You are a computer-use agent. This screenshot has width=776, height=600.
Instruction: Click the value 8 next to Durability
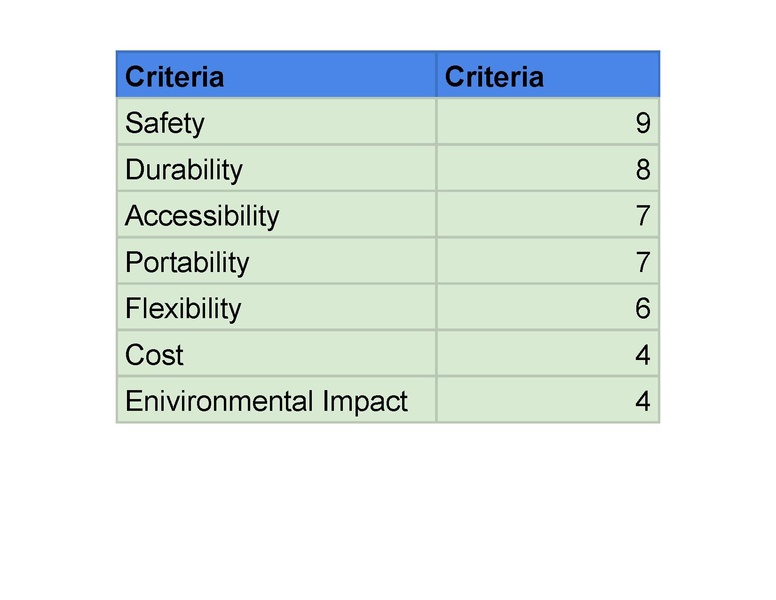tap(643, 169)
